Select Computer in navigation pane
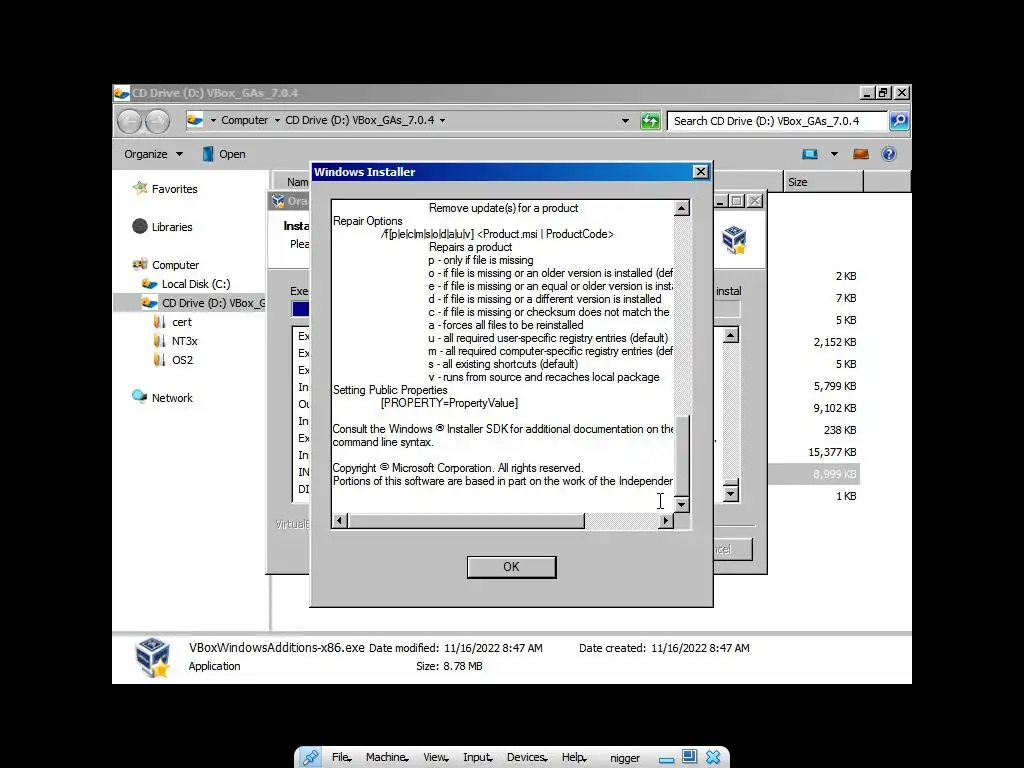 click(175, 264)
